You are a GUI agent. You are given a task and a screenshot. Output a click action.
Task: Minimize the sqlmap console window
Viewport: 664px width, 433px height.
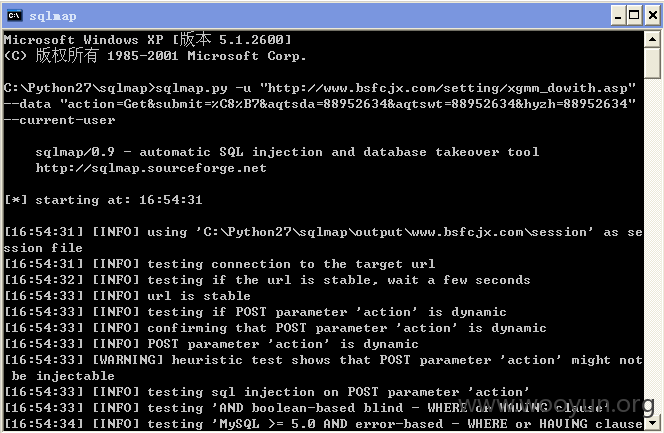[618, 16]
